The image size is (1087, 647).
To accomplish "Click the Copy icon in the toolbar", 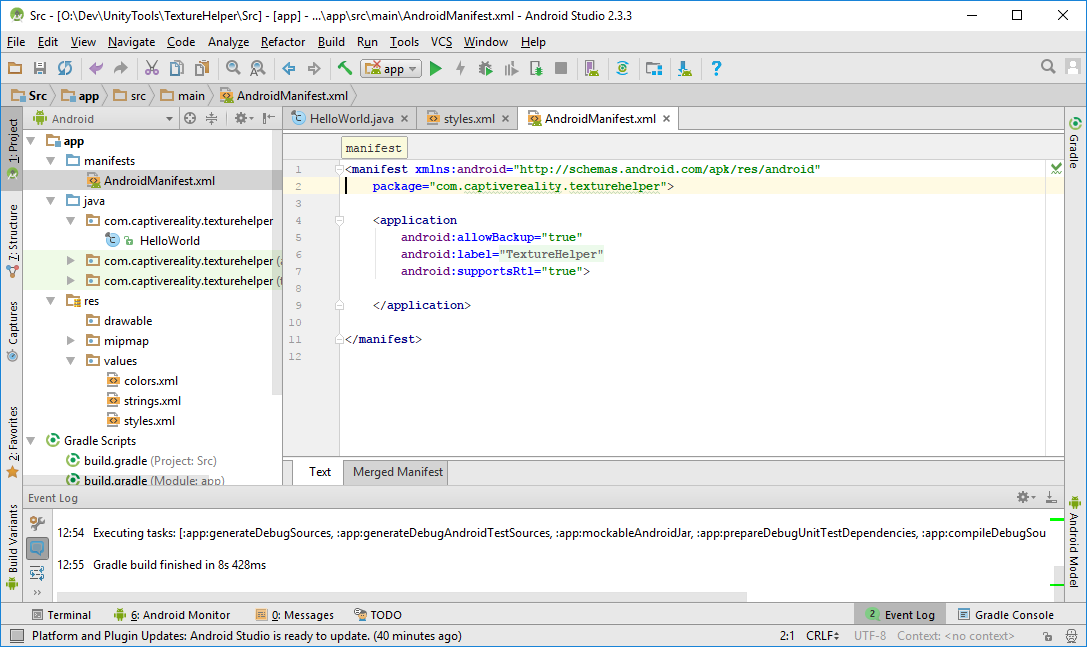I will pyautogui.click(x=177, y=68).
